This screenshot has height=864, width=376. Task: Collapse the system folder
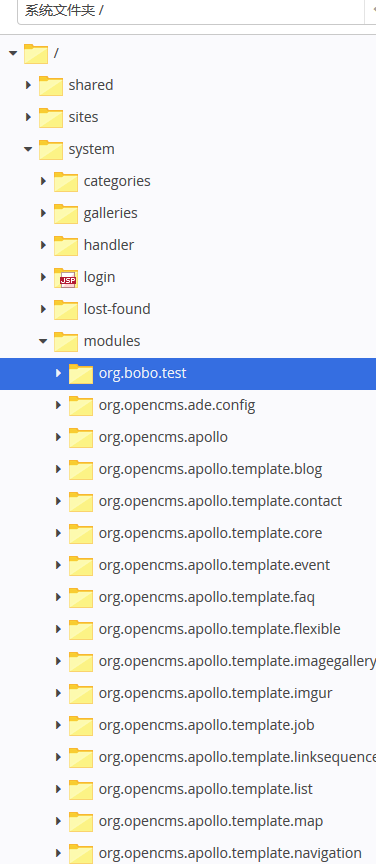(28, 149)
